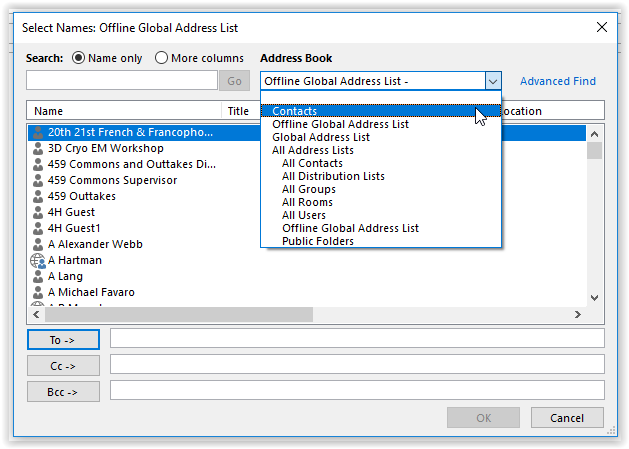The image size is (629, 449).
Task: Select All Contacts in dropdown
Action: [x=381, y=163]
